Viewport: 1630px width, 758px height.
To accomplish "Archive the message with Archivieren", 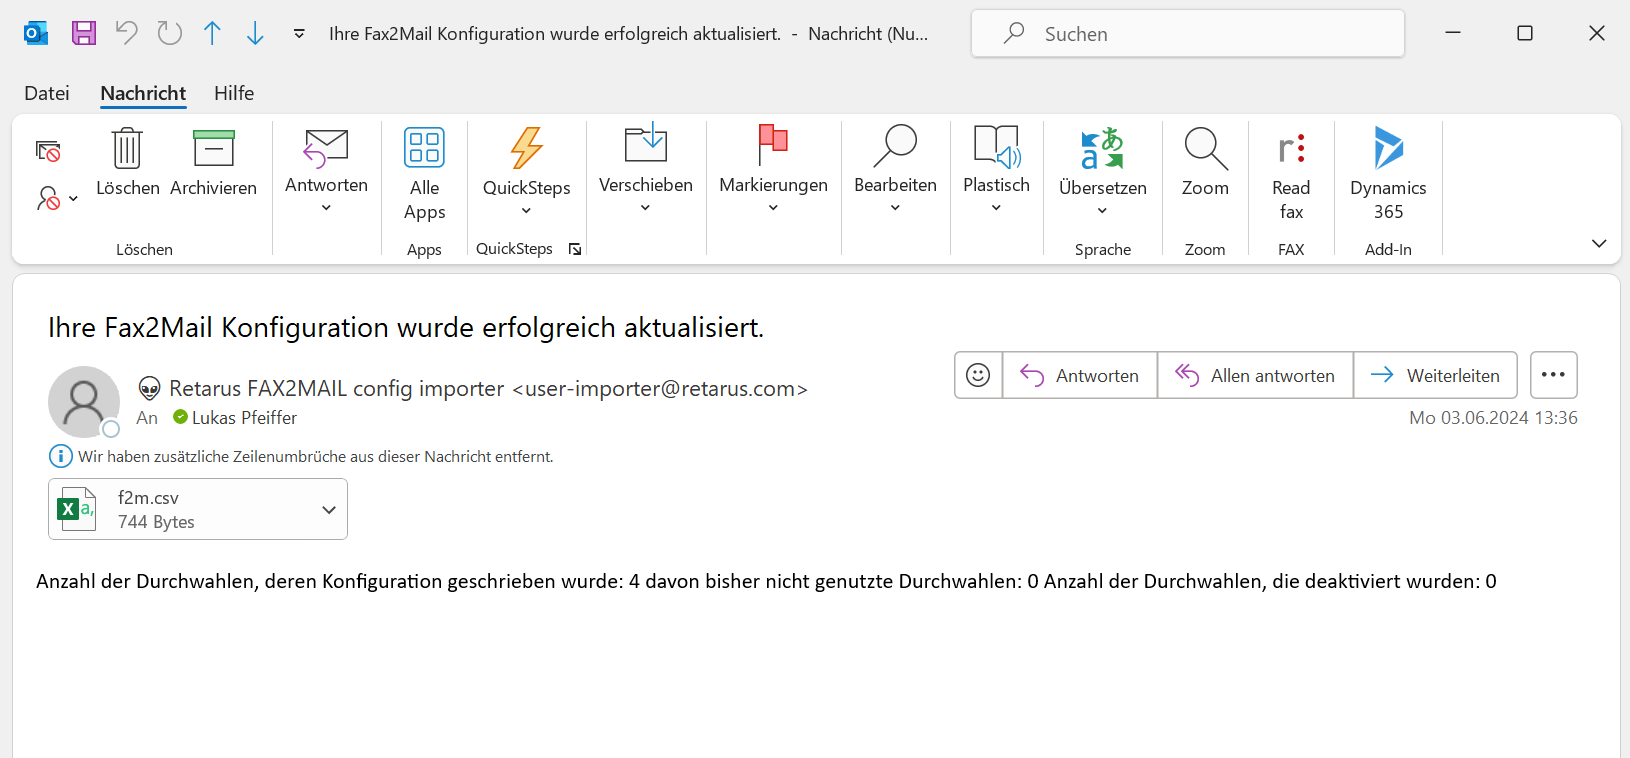I will tap(213, 149).
